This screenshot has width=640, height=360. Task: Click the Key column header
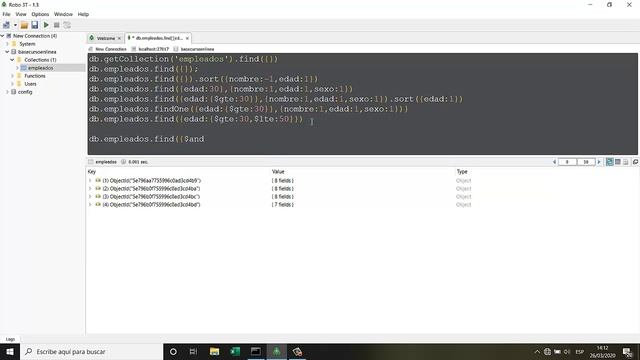point(92,172)
